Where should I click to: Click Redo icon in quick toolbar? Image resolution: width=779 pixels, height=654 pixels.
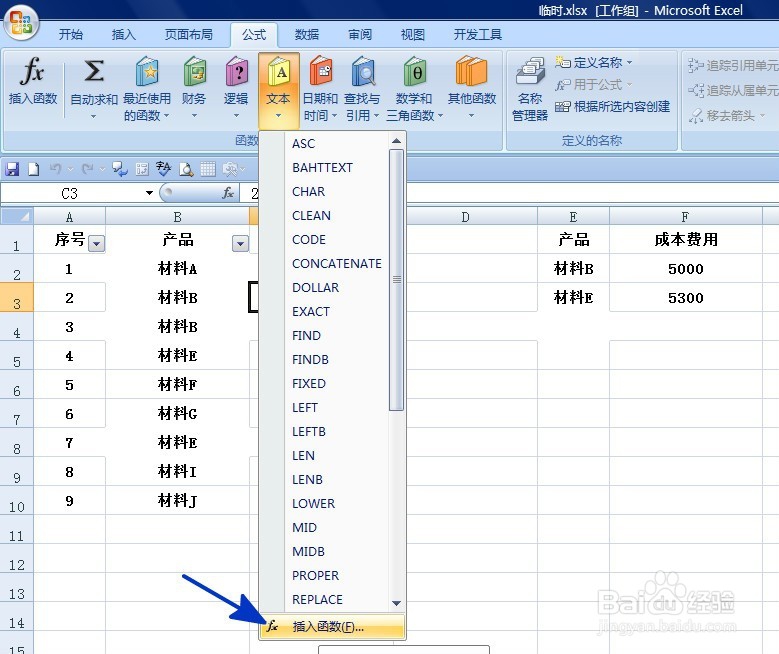coord(87,169)
